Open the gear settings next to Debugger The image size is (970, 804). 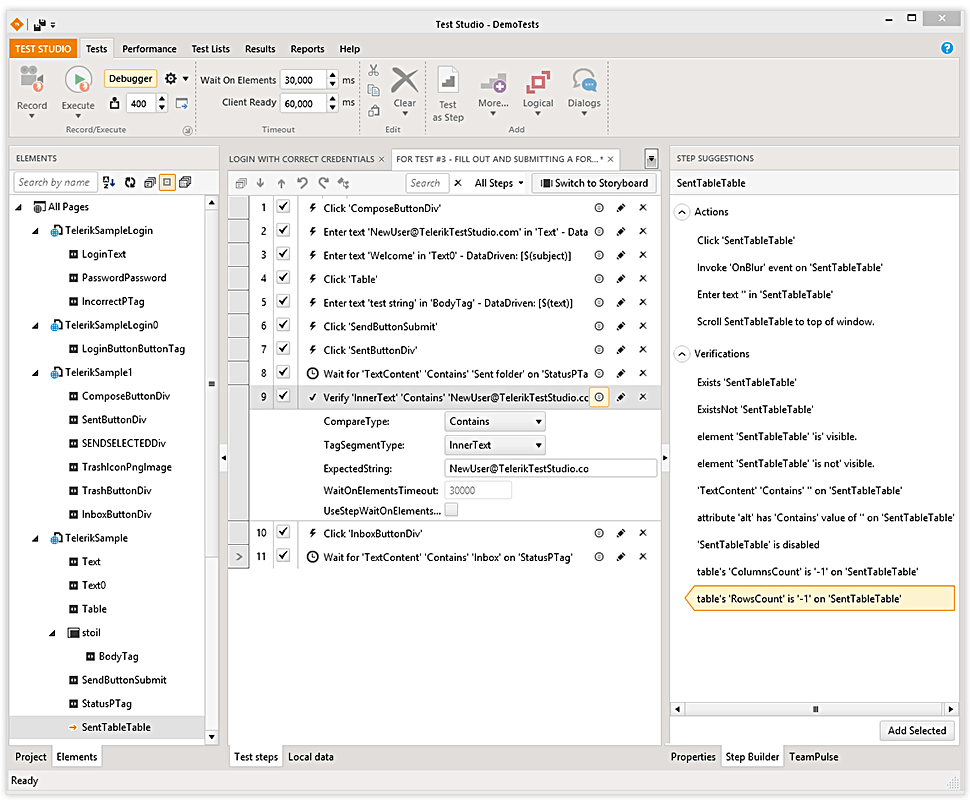171,79
